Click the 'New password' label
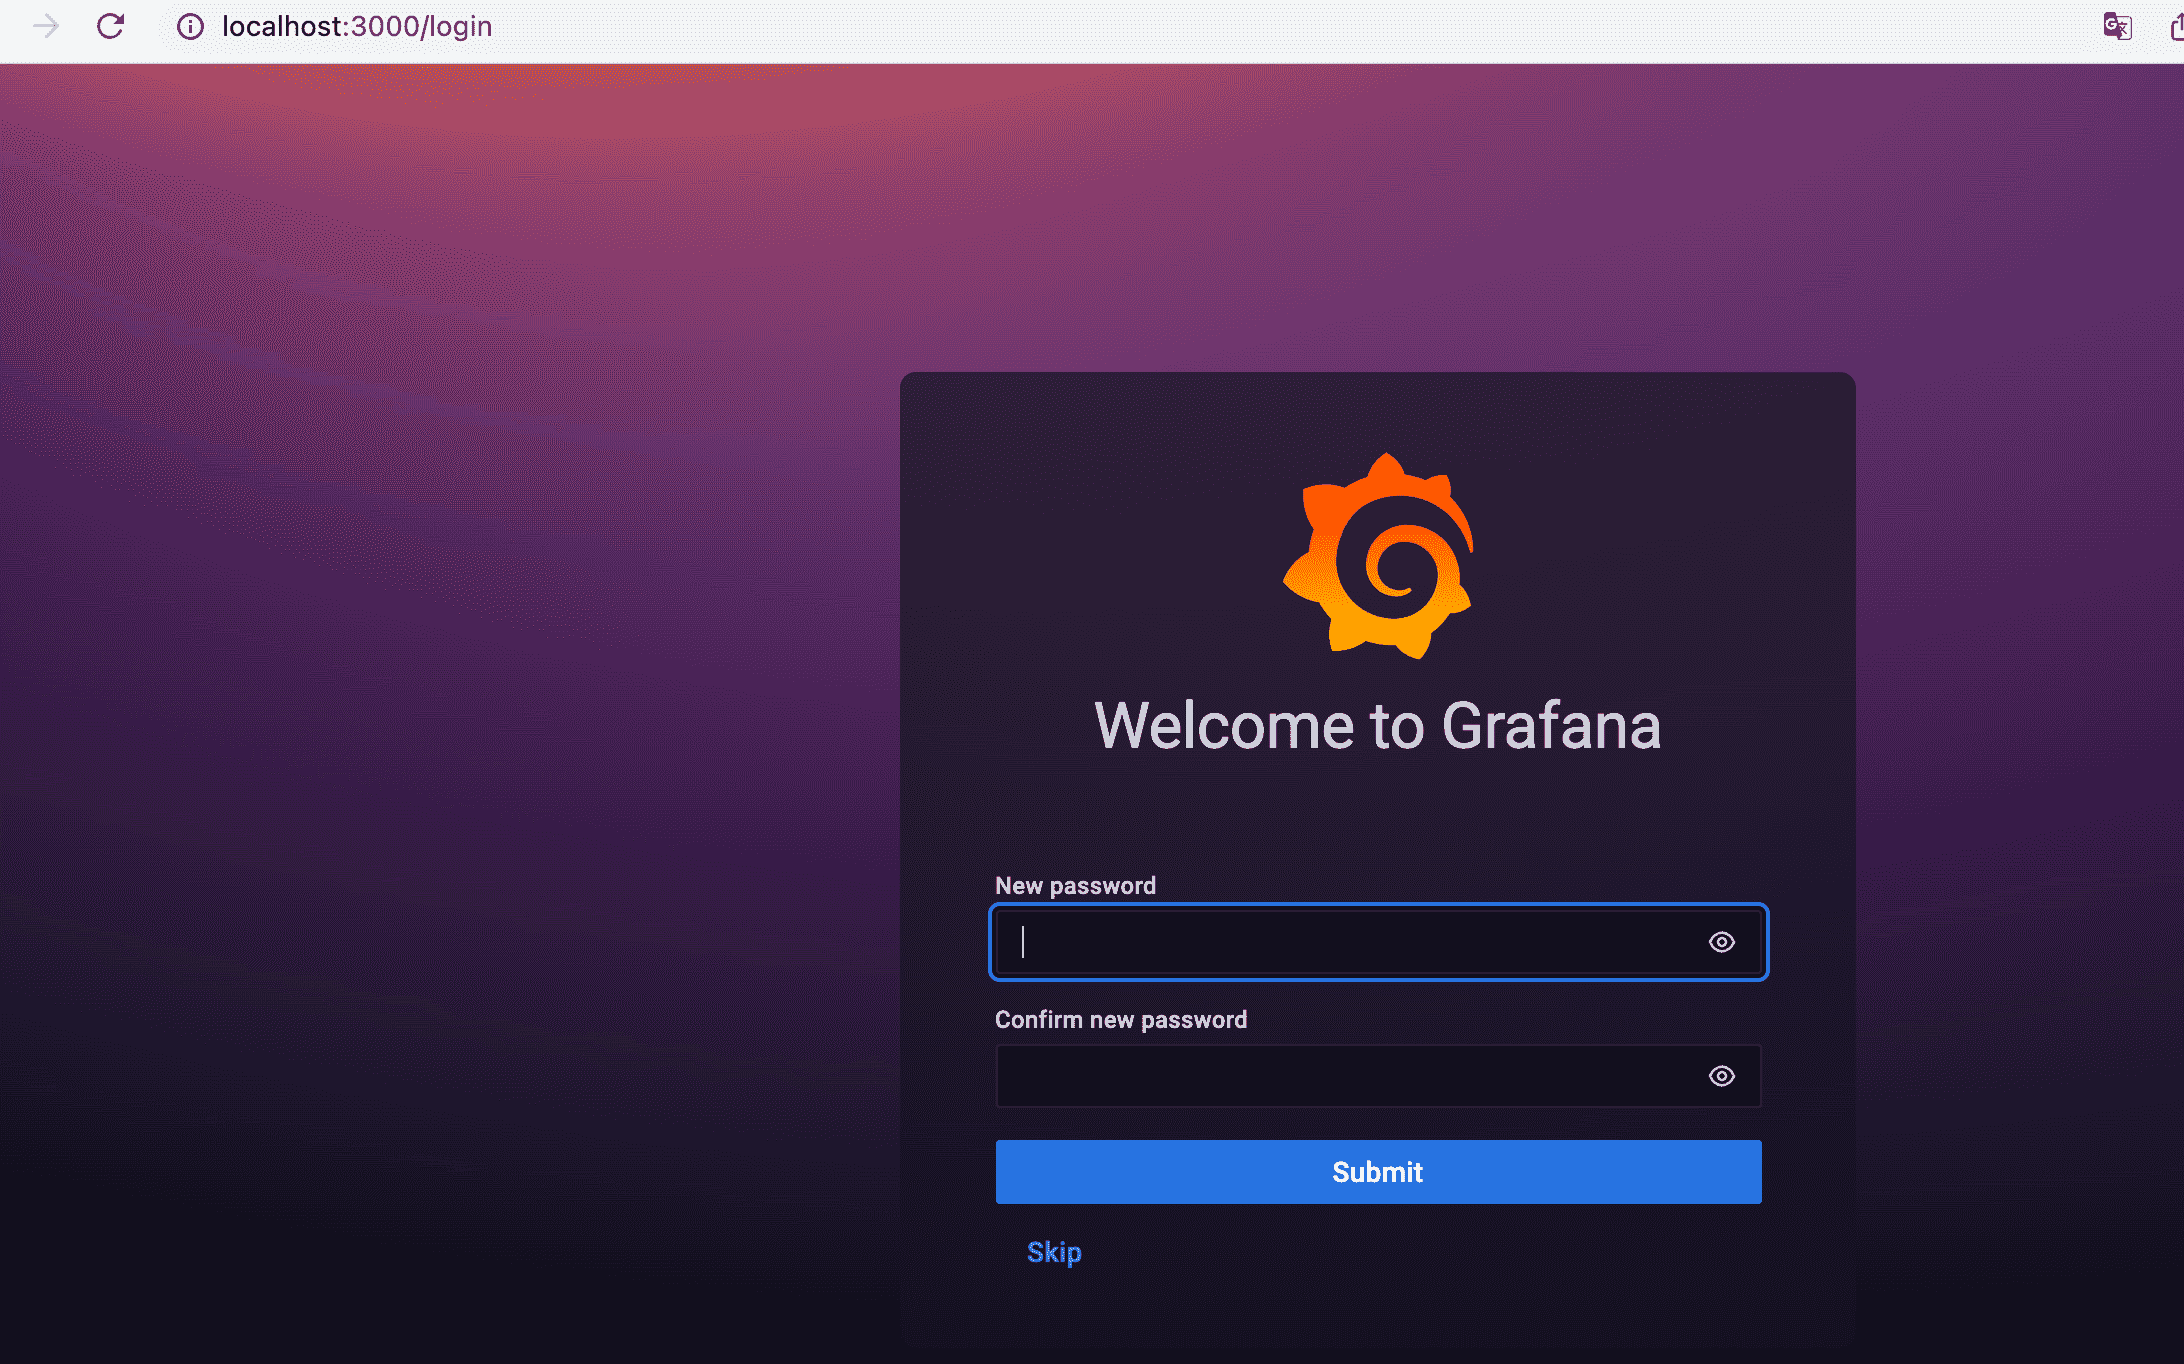2184x1364 pixels. (1075, 885)
